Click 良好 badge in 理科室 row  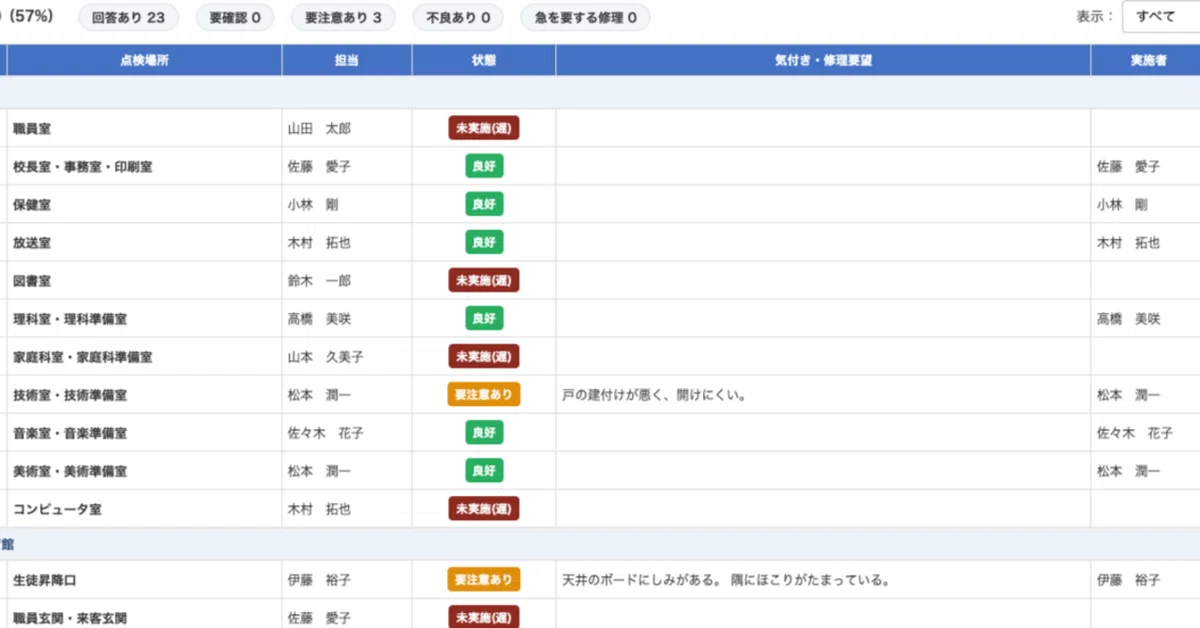[x=484, y=318]
